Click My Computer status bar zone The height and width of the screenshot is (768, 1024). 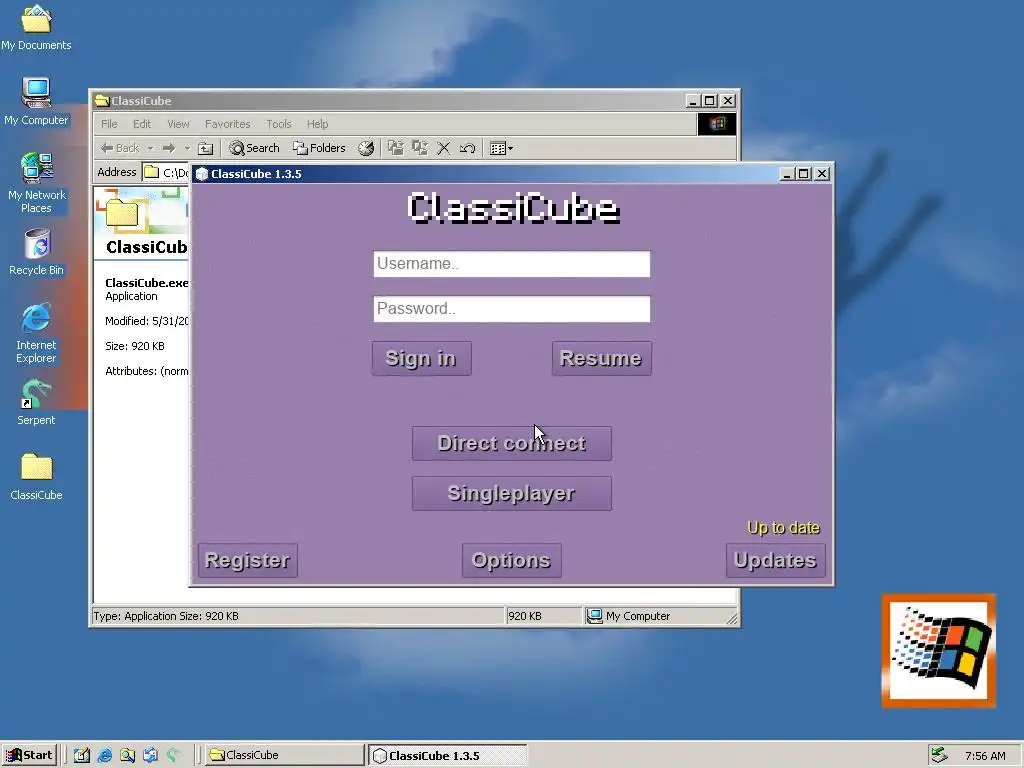click(660, 616)
